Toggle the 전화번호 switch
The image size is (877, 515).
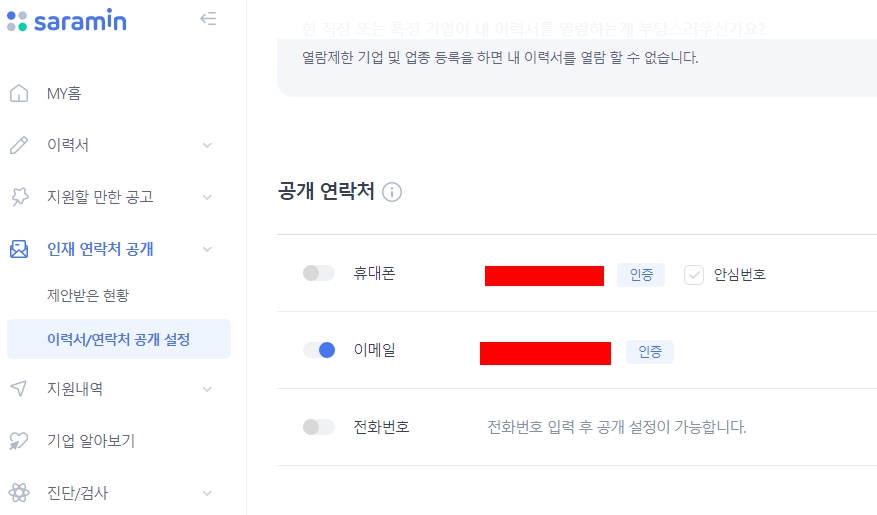click(x=319, y=427)
